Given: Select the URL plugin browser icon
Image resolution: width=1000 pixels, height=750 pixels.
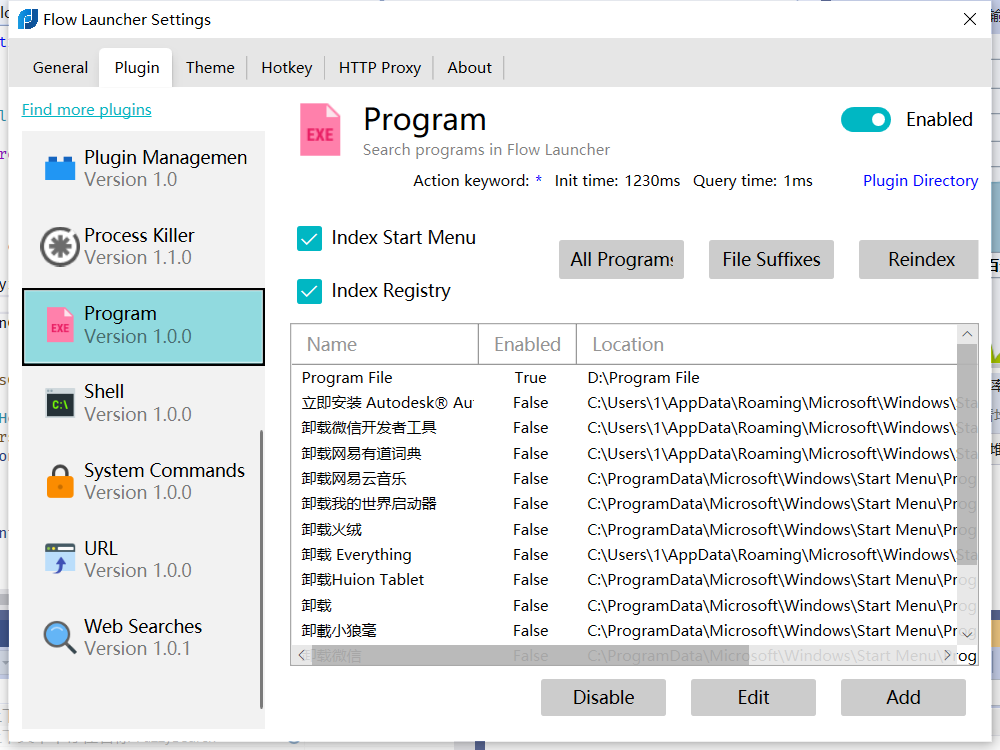Looking at the screenshot, I should pos(60,559).
